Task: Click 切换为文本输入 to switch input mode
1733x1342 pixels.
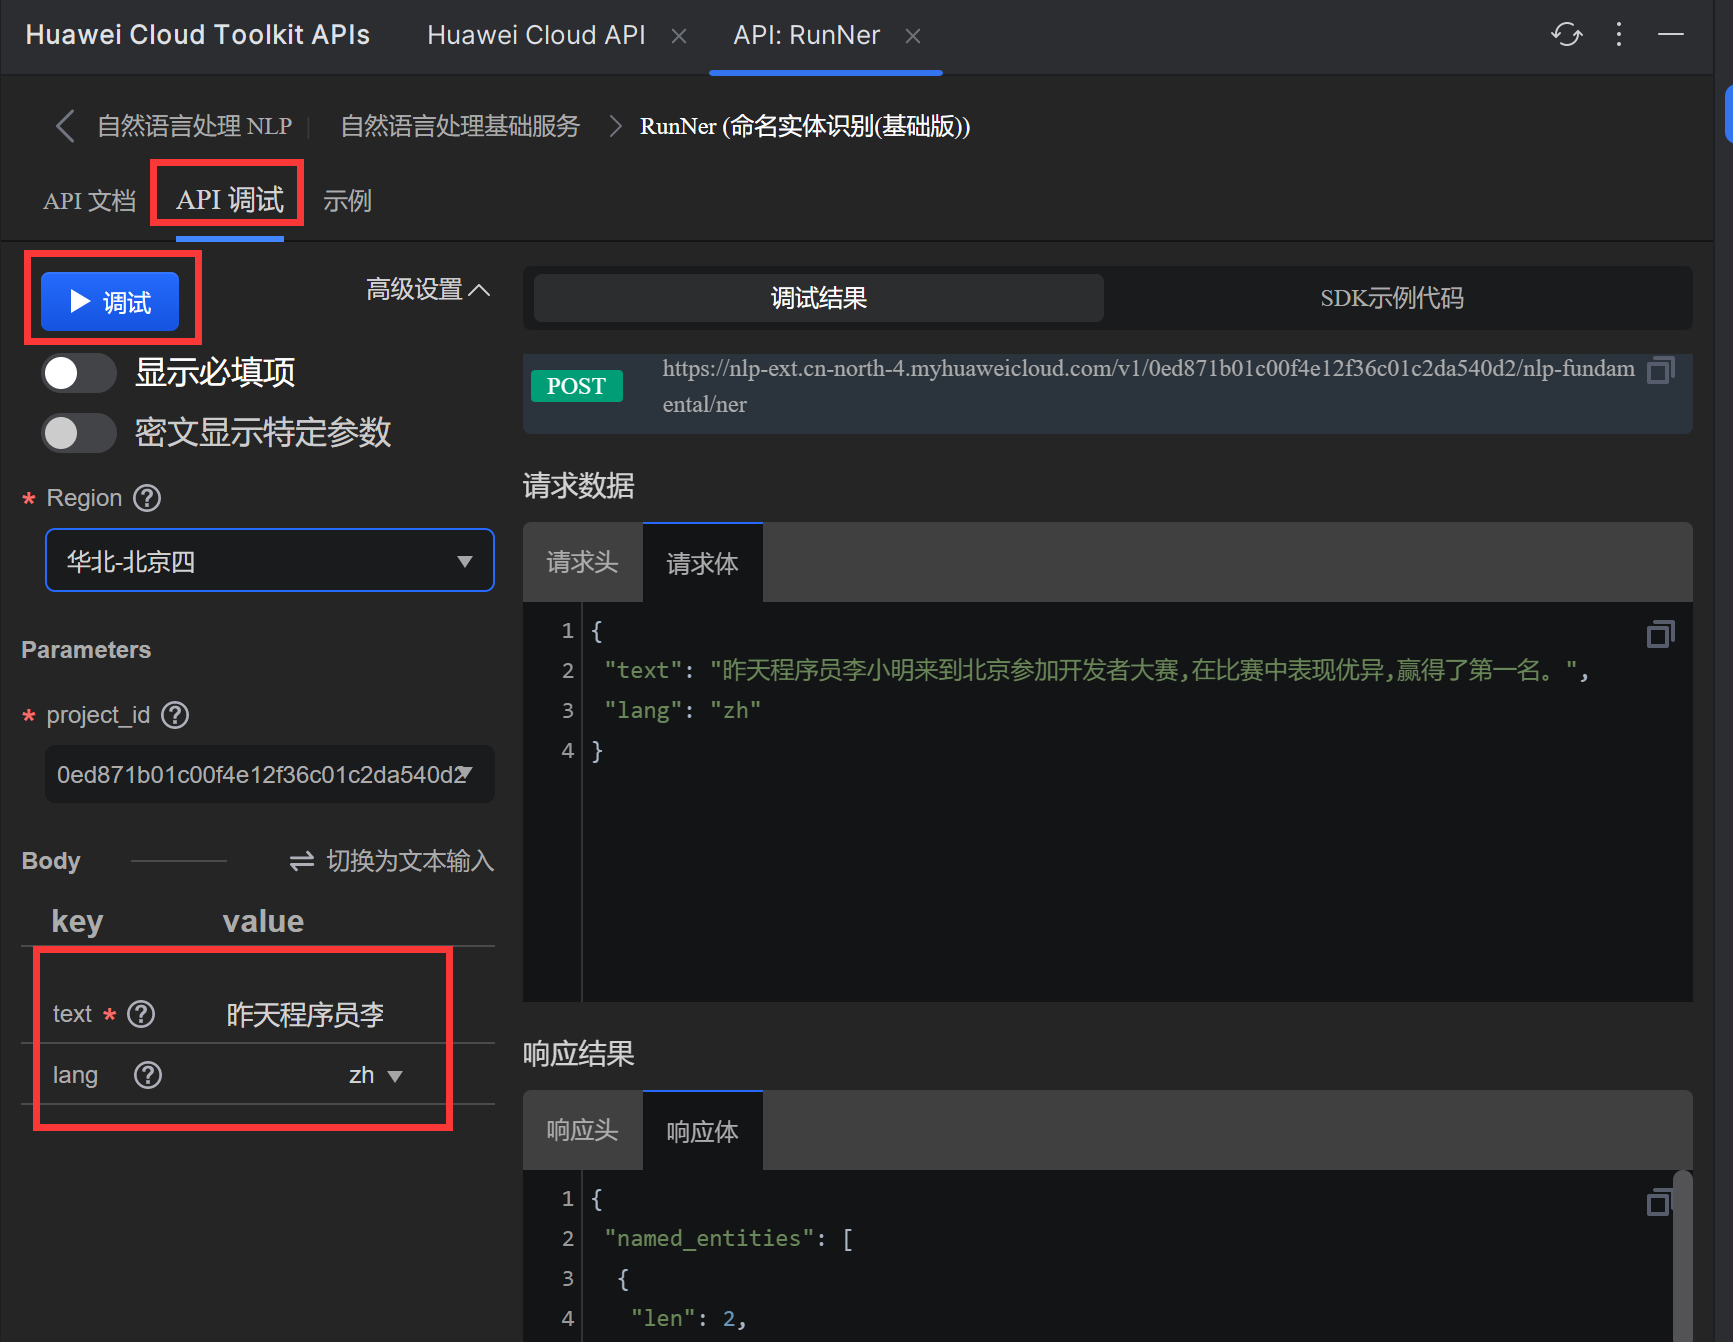Action: click(x=391, y=861)
